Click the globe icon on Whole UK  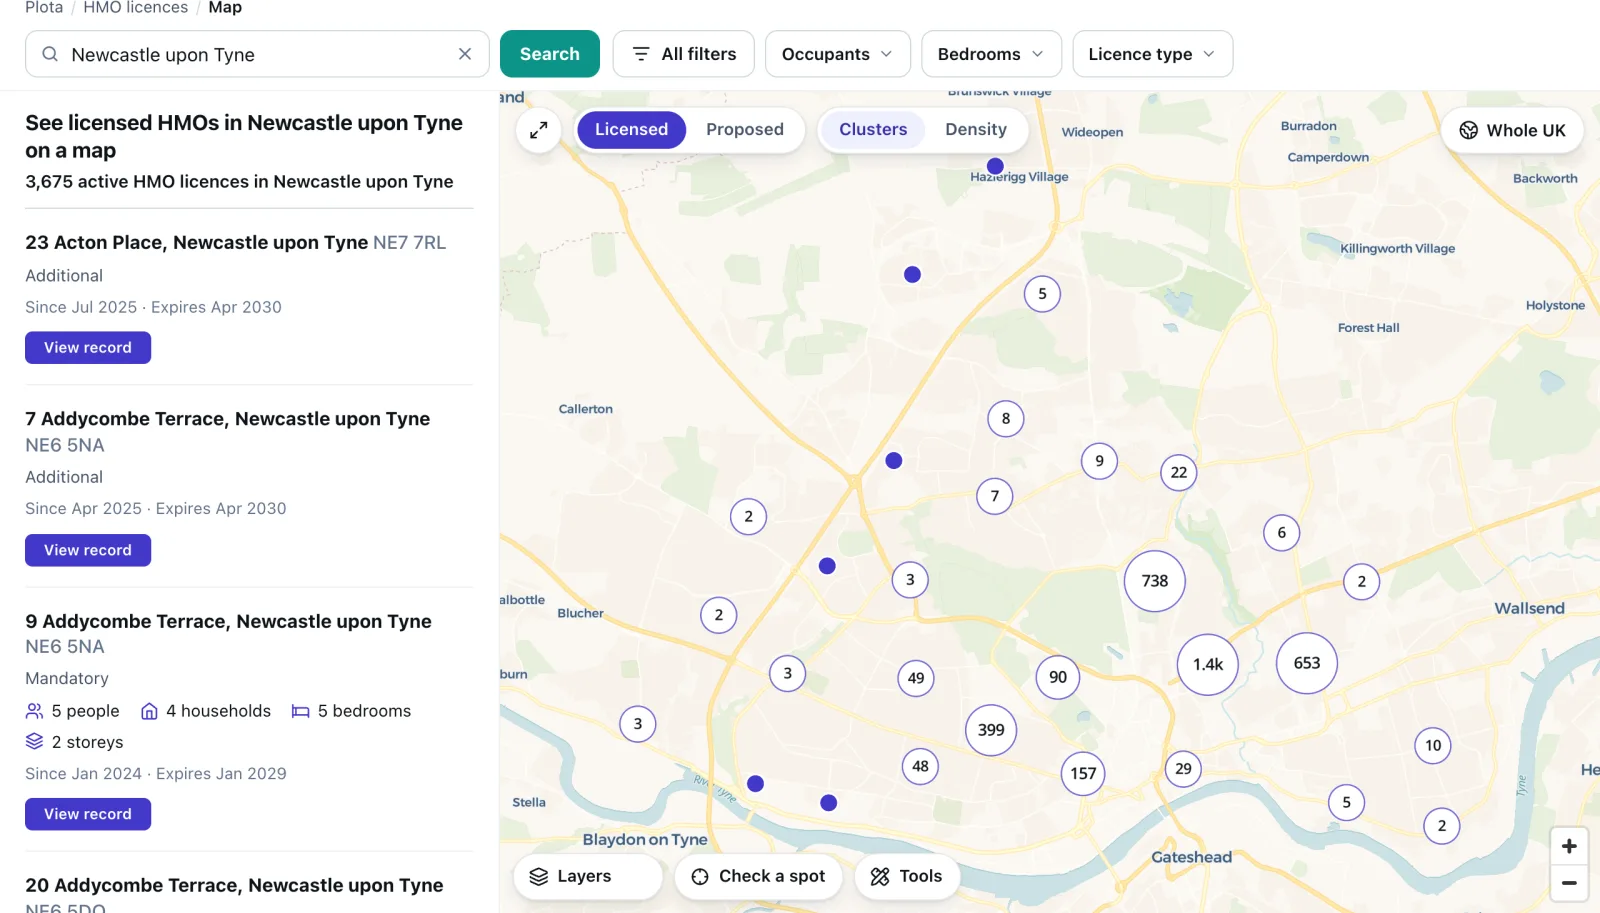(x=1468, y=130)
